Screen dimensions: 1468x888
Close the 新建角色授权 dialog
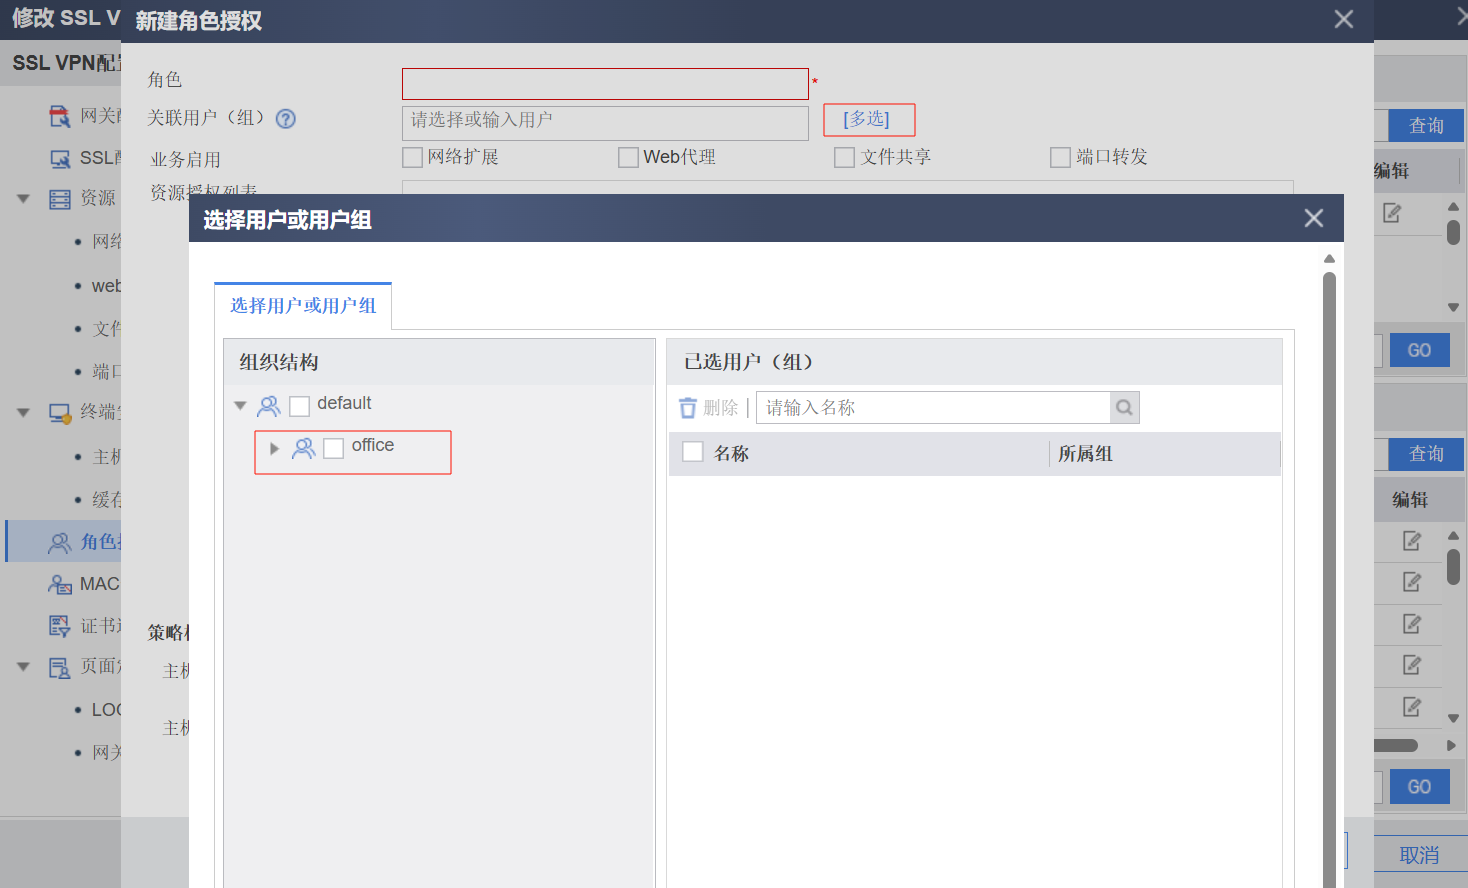pyautogui.click(x=1344, y=20)
